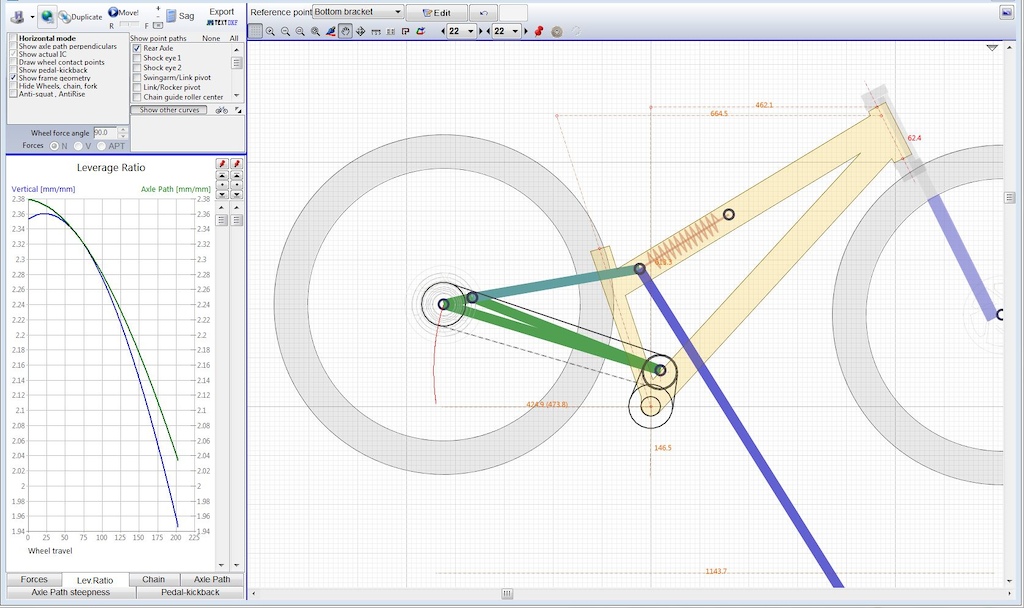
Task: Toggle Hide Wheels, chain, fork checkbox
Action: click(x=13, y=86)
